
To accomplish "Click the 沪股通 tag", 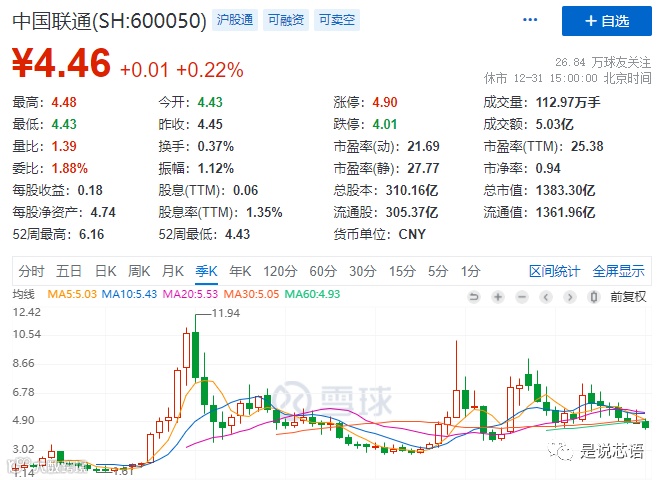I will coord(235,20).
